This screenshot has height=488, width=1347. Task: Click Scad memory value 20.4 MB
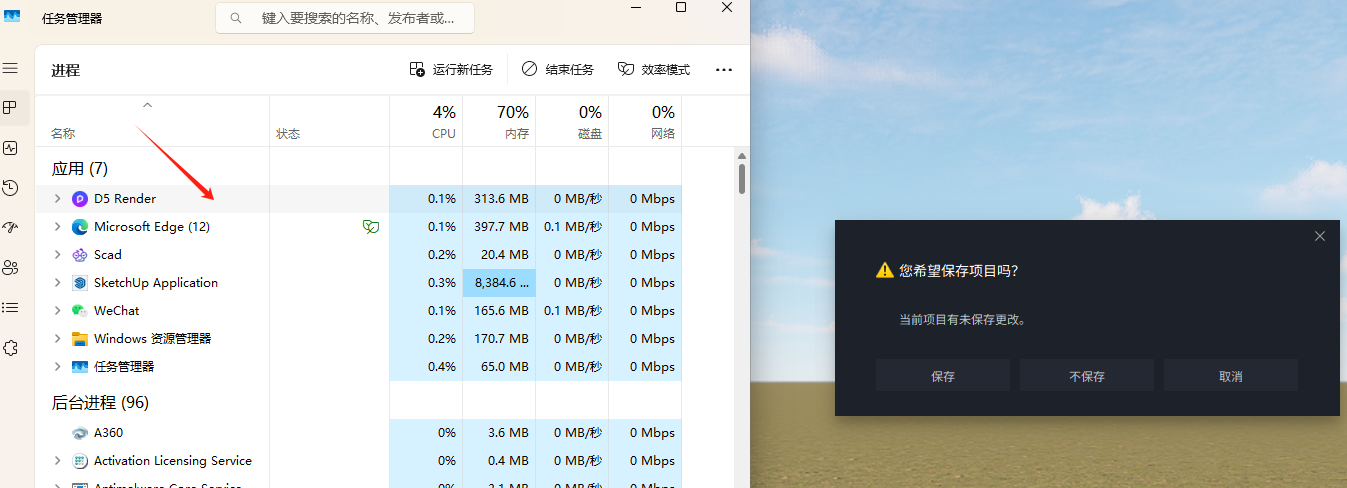pyautogui.click(x=505, y=255)
